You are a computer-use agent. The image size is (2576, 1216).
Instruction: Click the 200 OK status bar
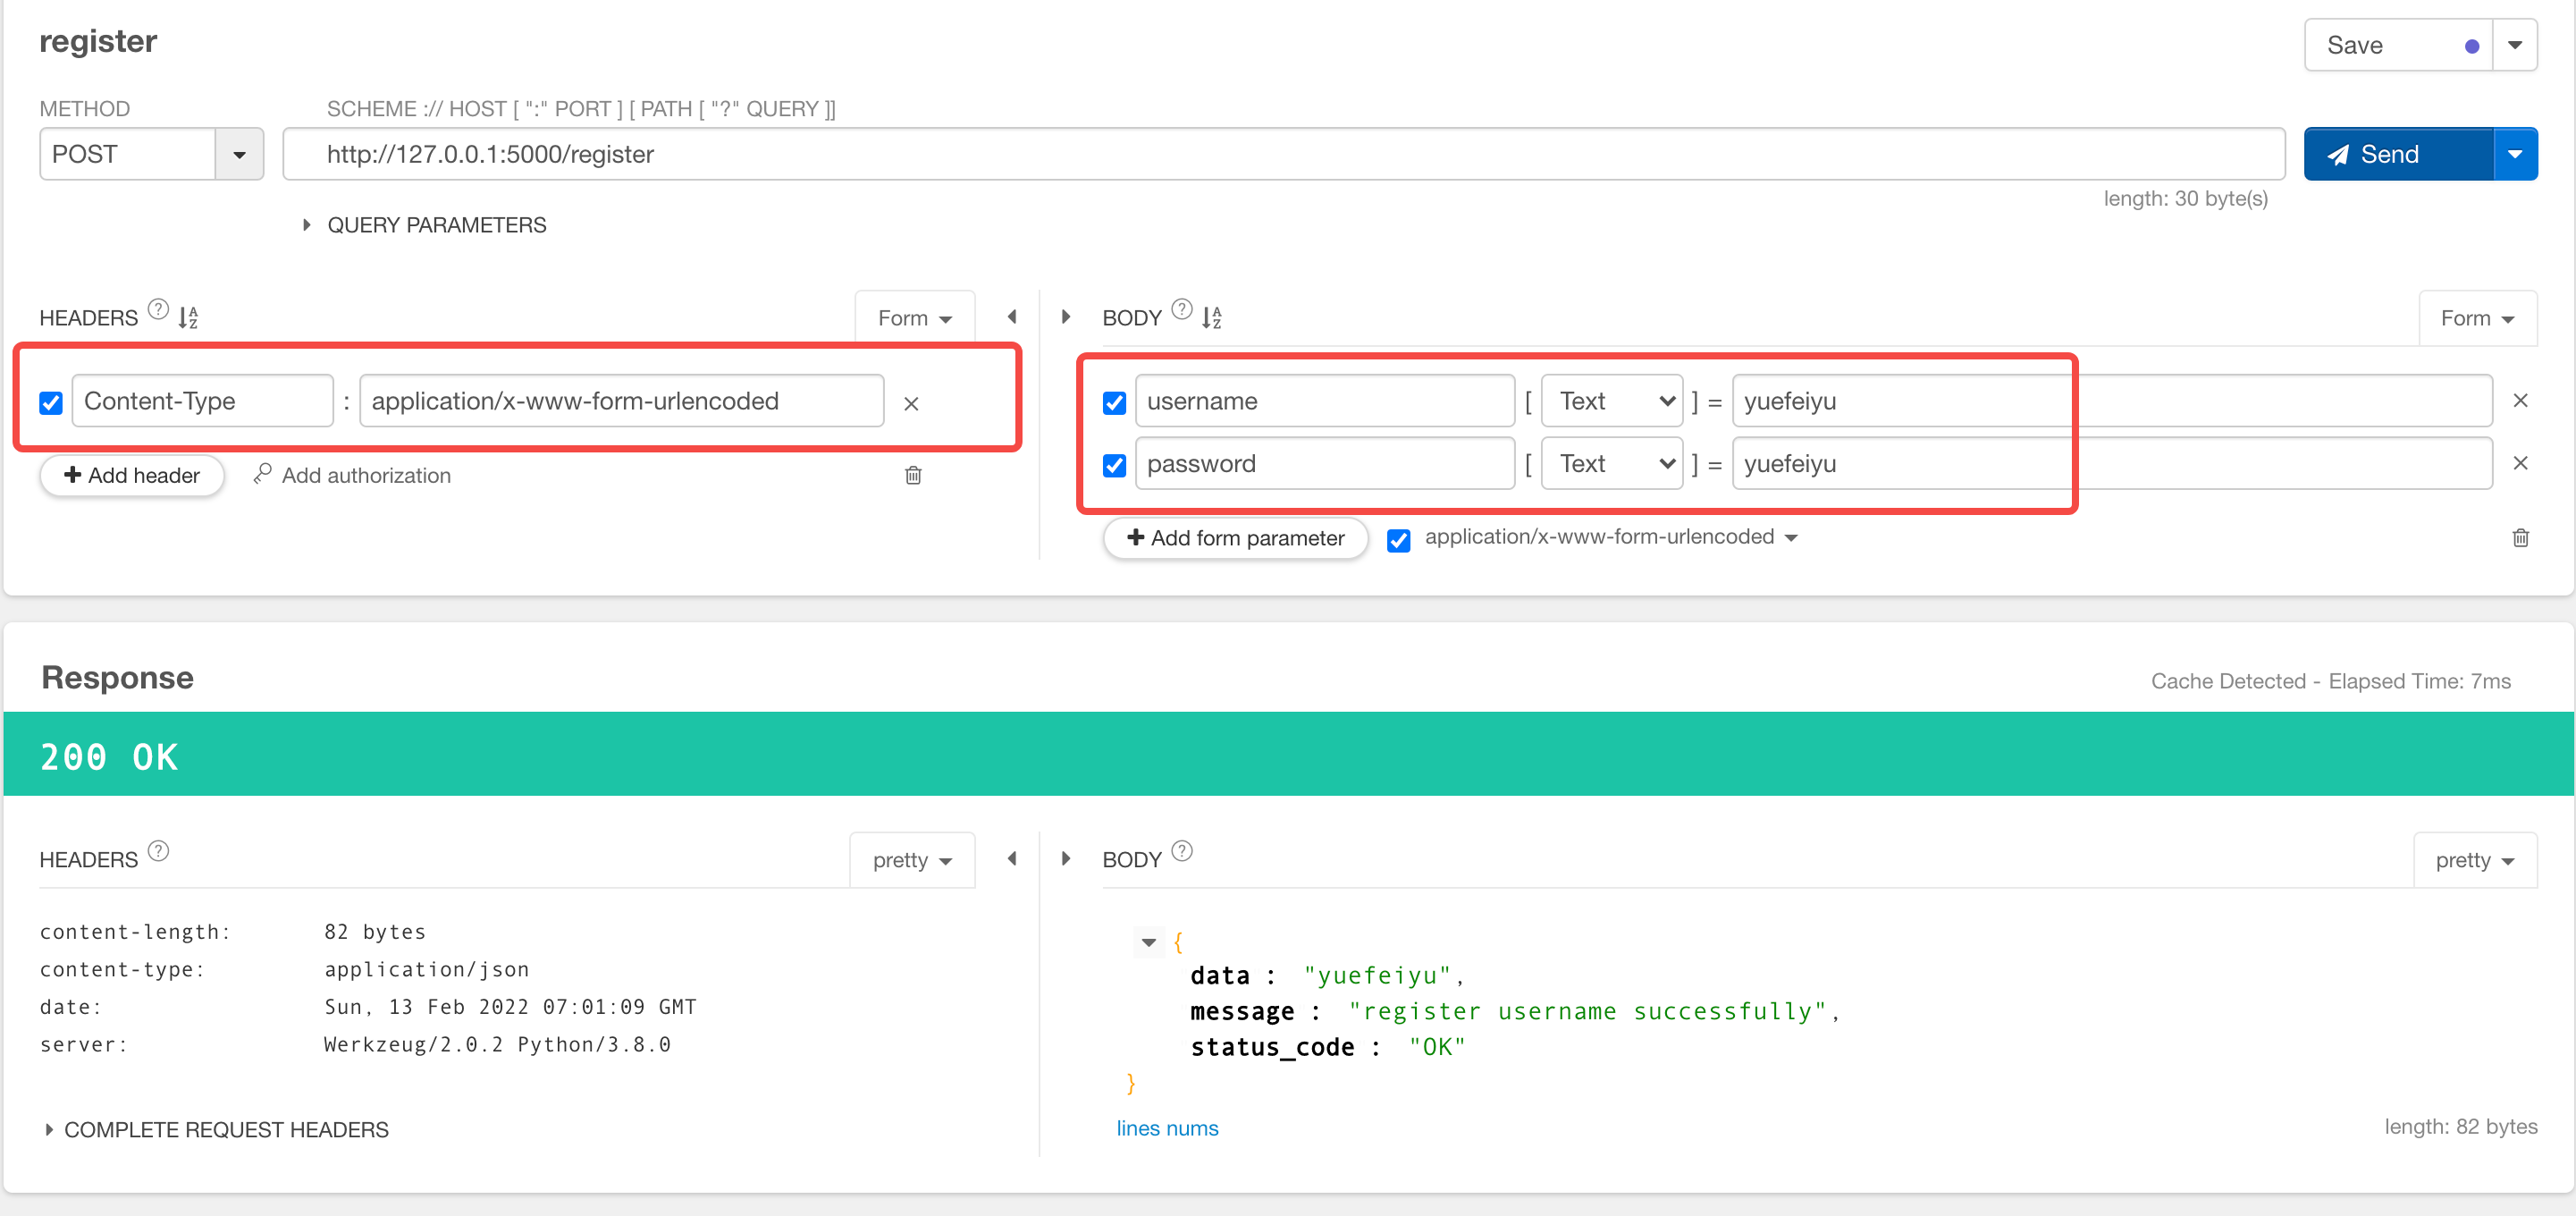pos(1288,754)
